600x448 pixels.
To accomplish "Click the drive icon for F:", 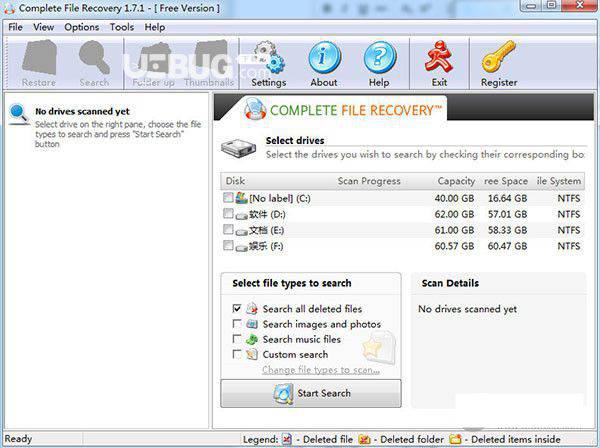I will (x=241, y=248).
